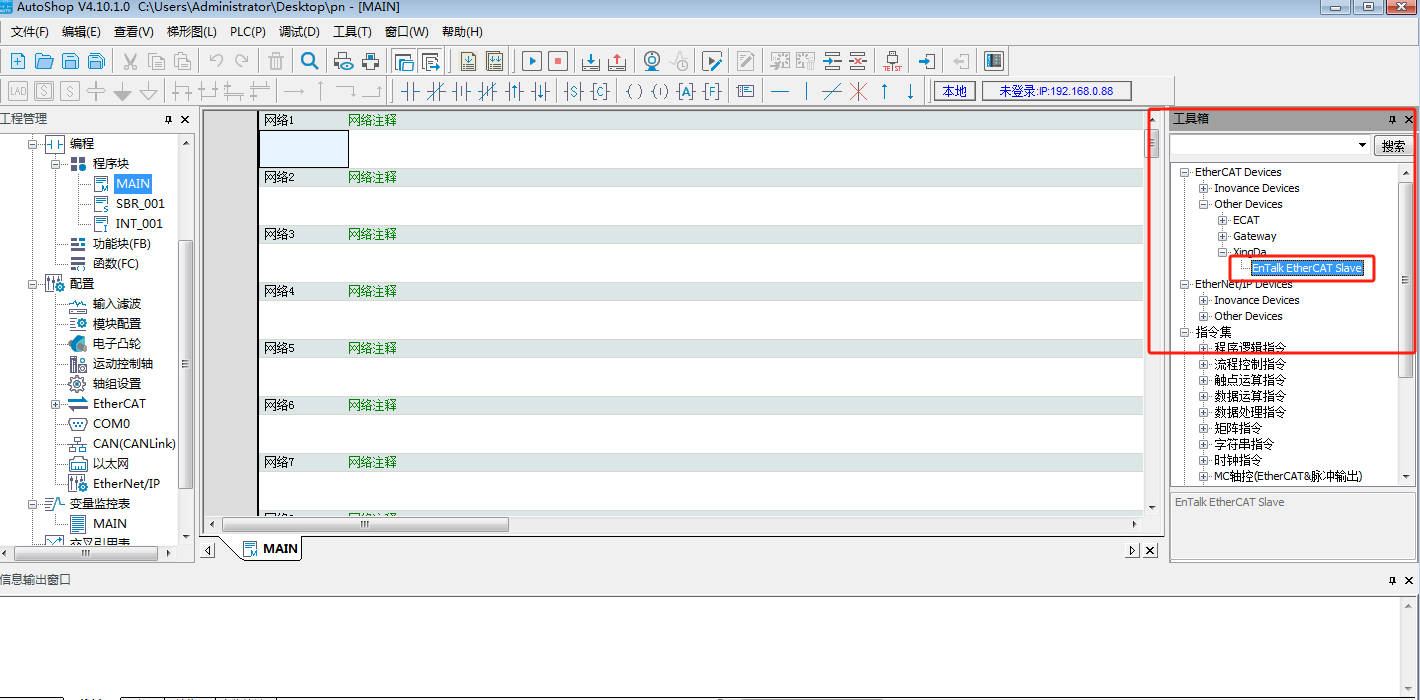
Task: Insert set coil instruction
Action: [574, 91]
